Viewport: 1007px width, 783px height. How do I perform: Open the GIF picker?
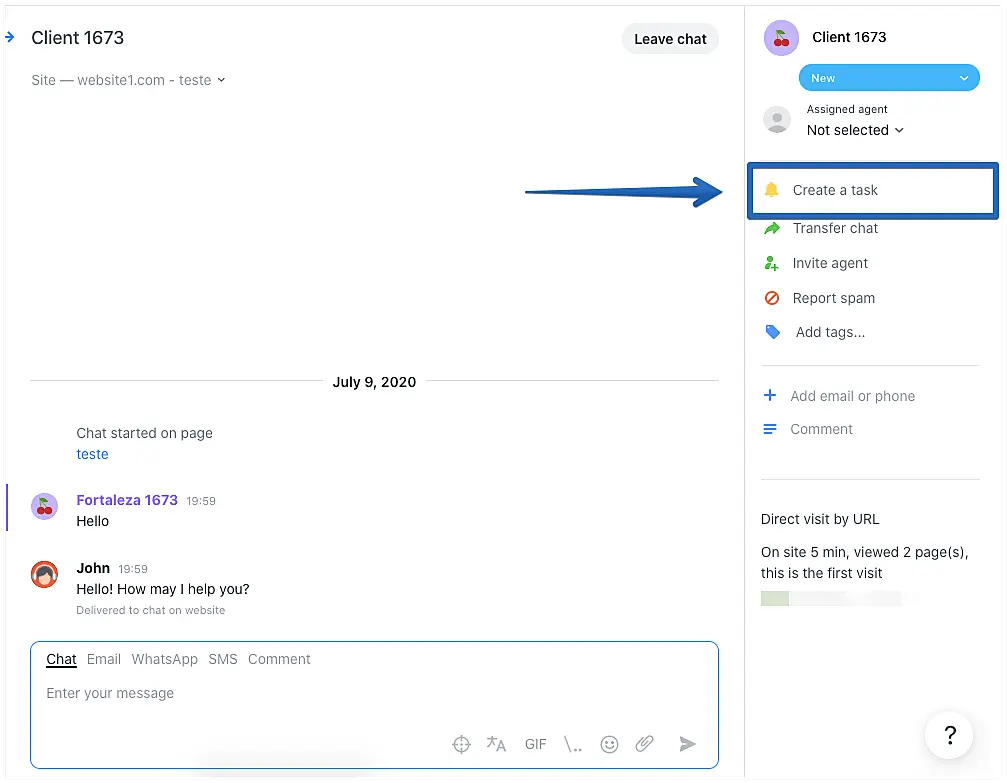coord(536,744)
